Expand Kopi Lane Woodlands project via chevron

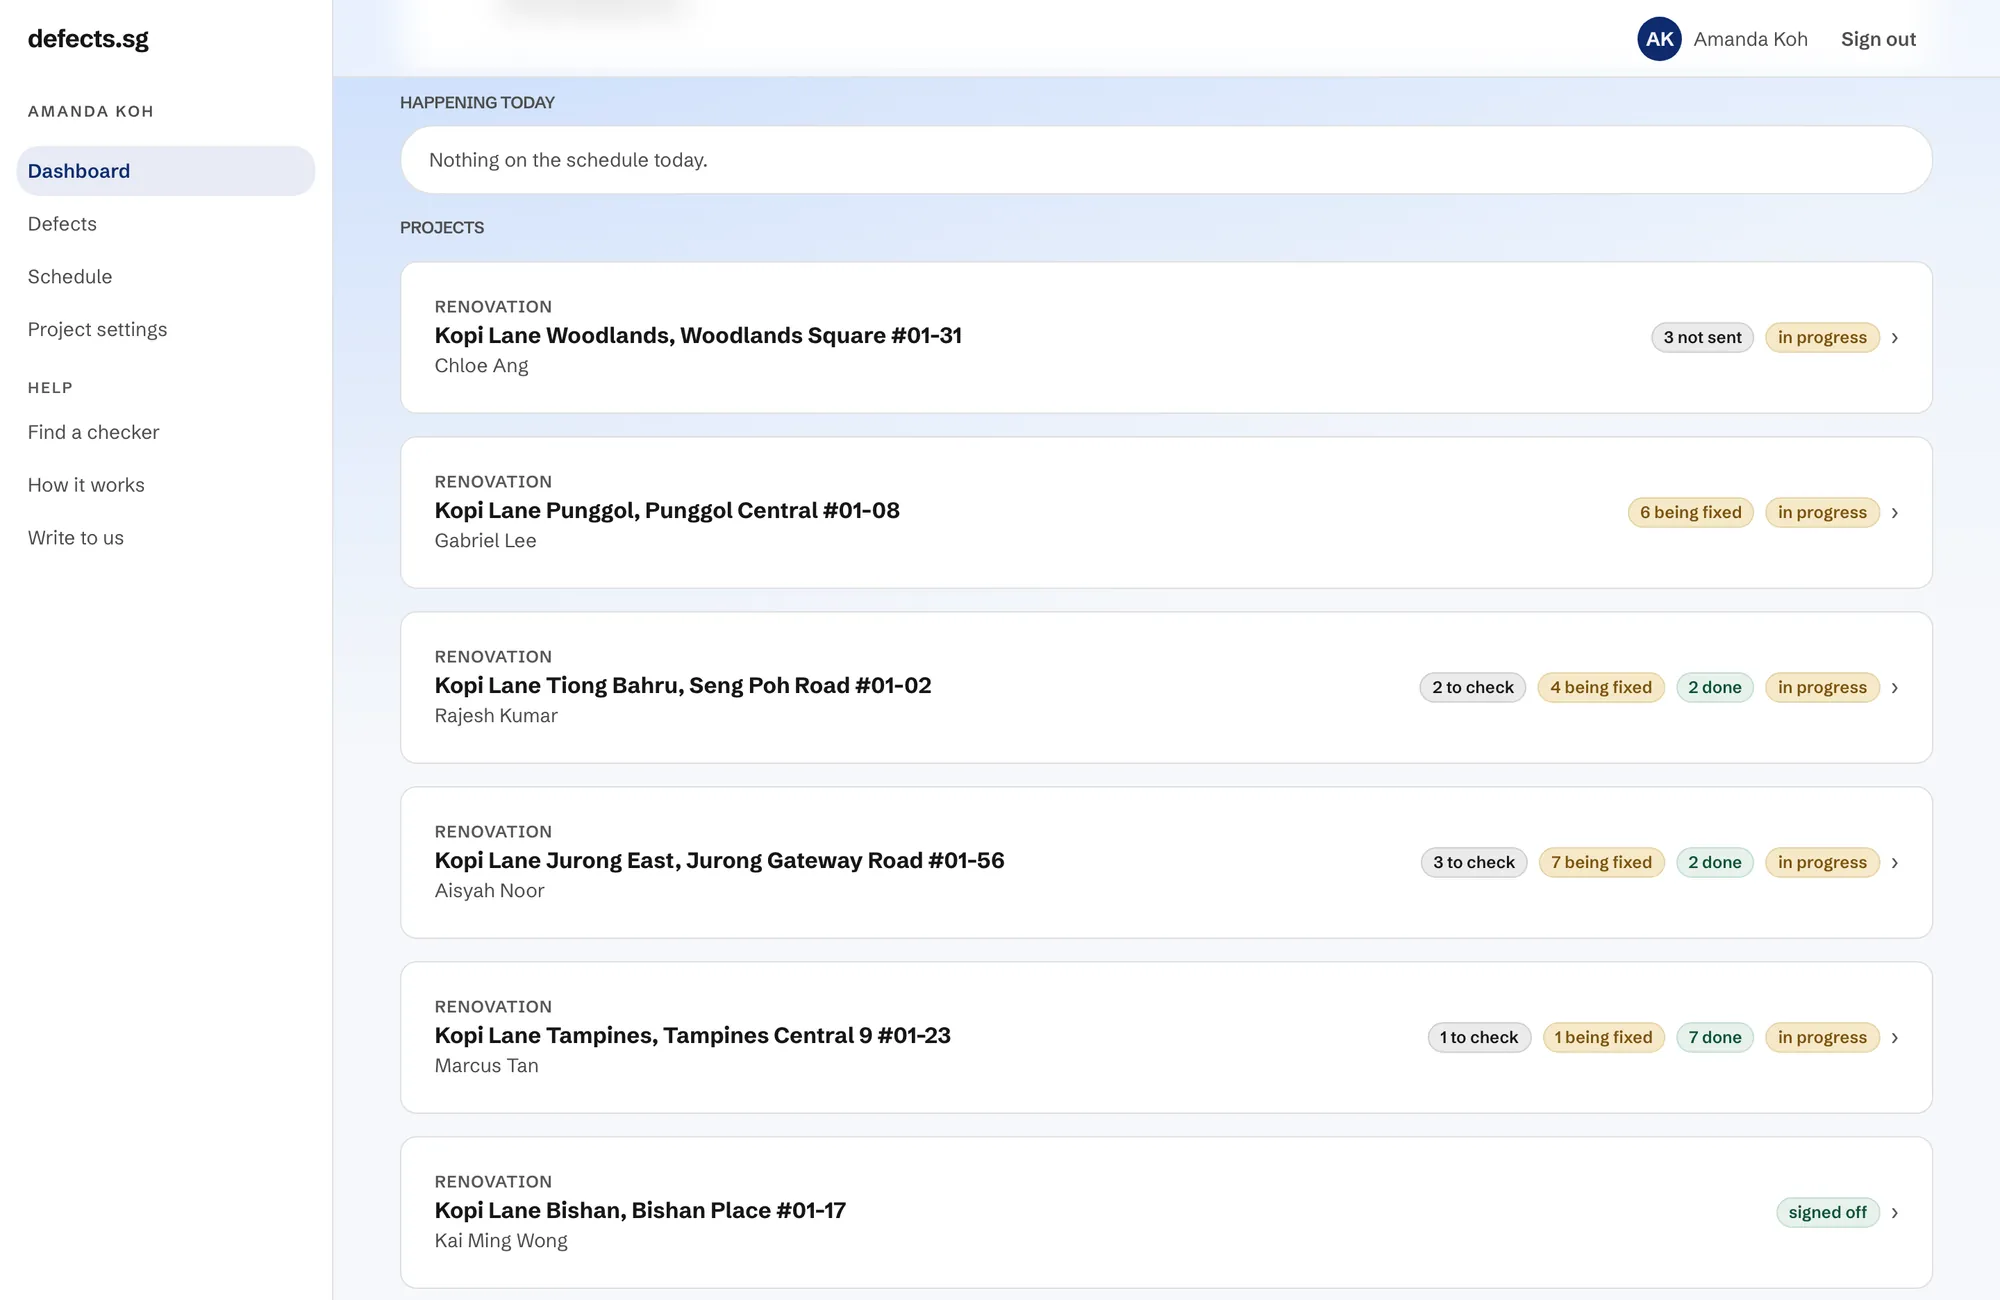click(x=1894, y=338)
